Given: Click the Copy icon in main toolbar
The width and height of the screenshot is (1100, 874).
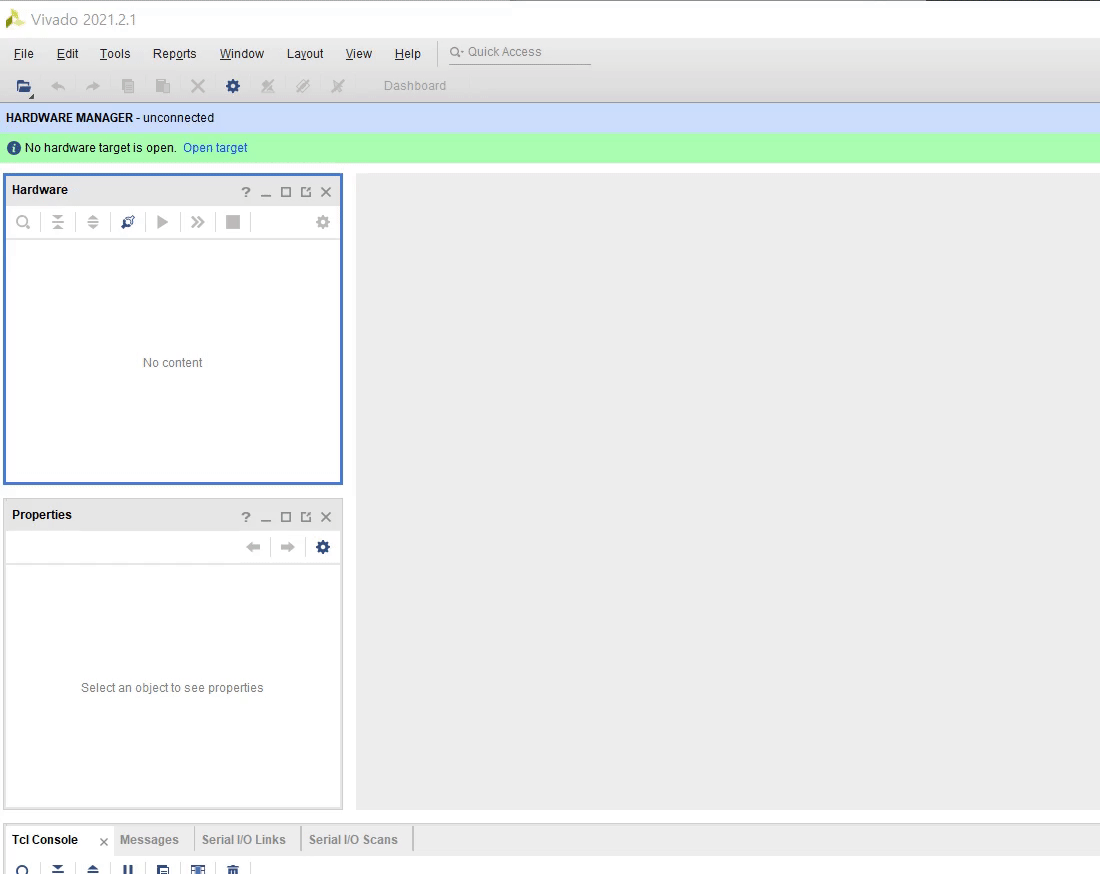Looking at the screenshot, I should 128,86.
